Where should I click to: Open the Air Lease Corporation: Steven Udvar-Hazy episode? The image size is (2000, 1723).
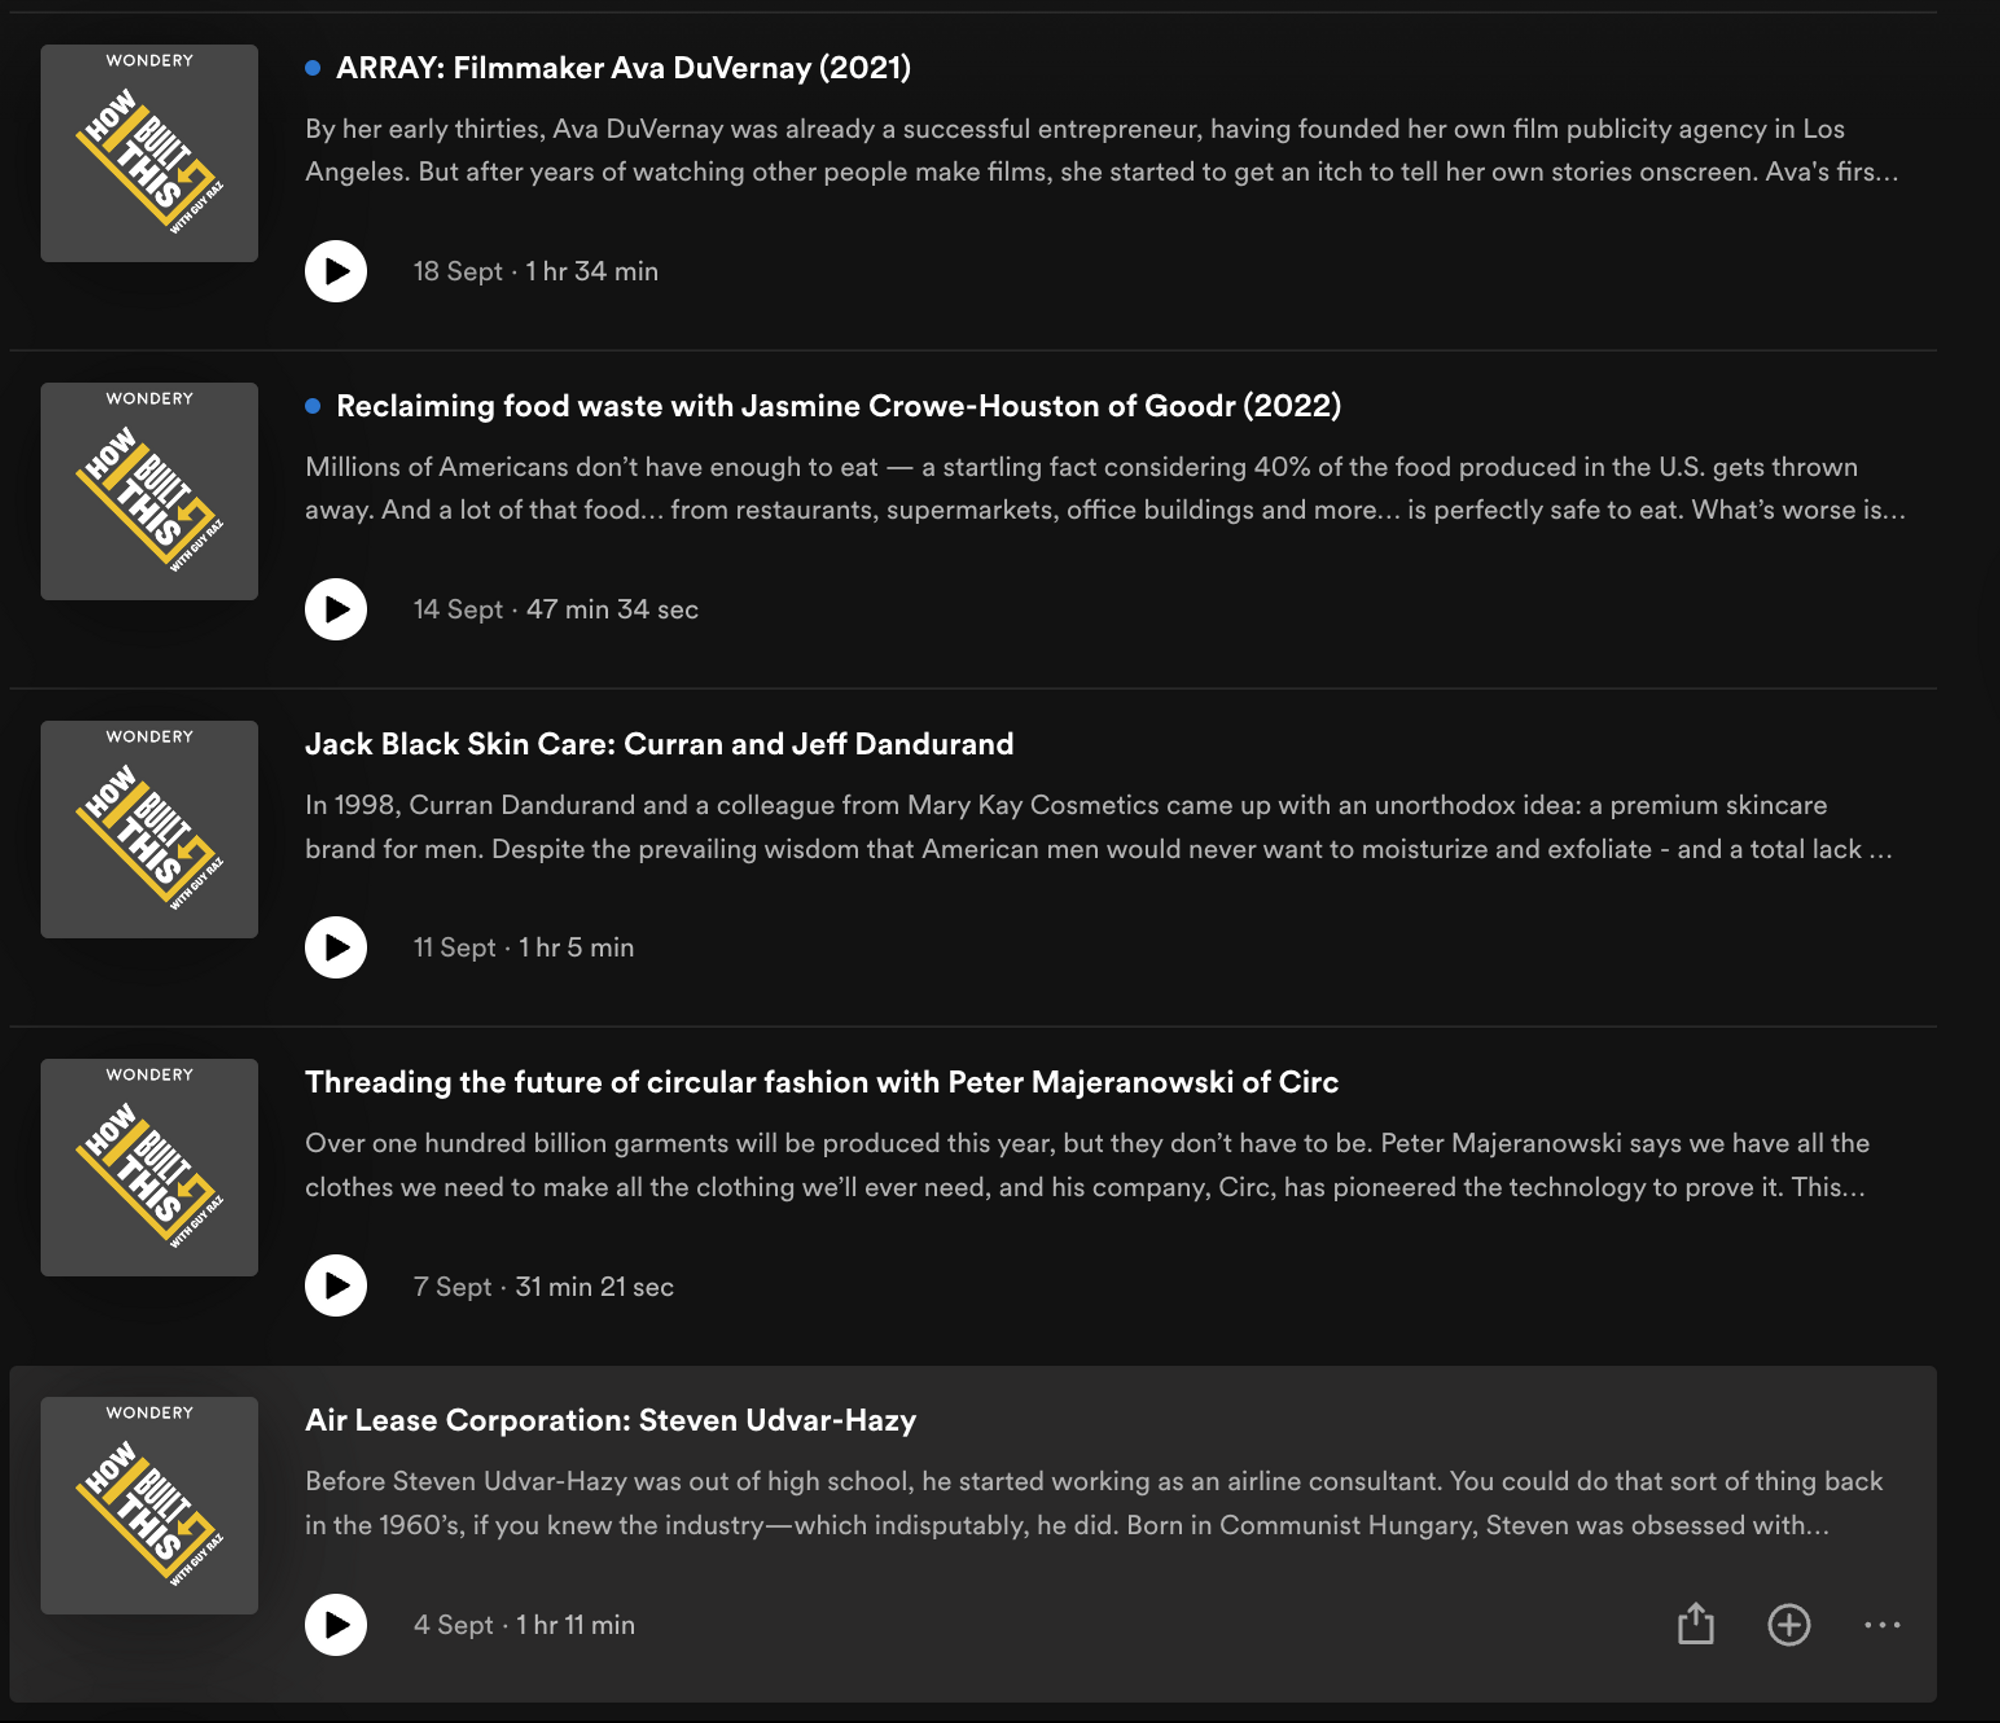(610, 1419)
